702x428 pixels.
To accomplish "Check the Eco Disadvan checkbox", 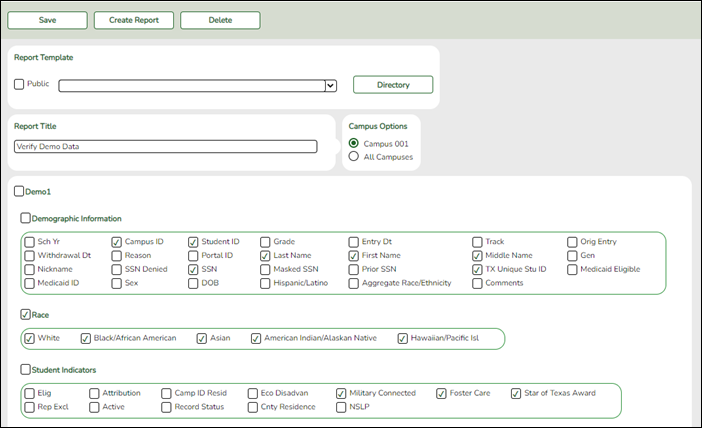I will click(x=253, y=394).
